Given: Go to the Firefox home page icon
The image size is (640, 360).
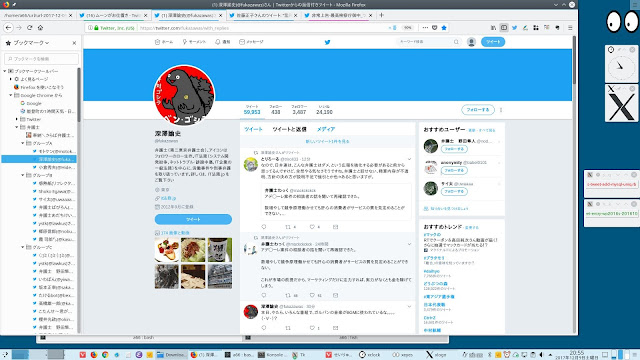Looking at the screenshot, I should (40, 28).
